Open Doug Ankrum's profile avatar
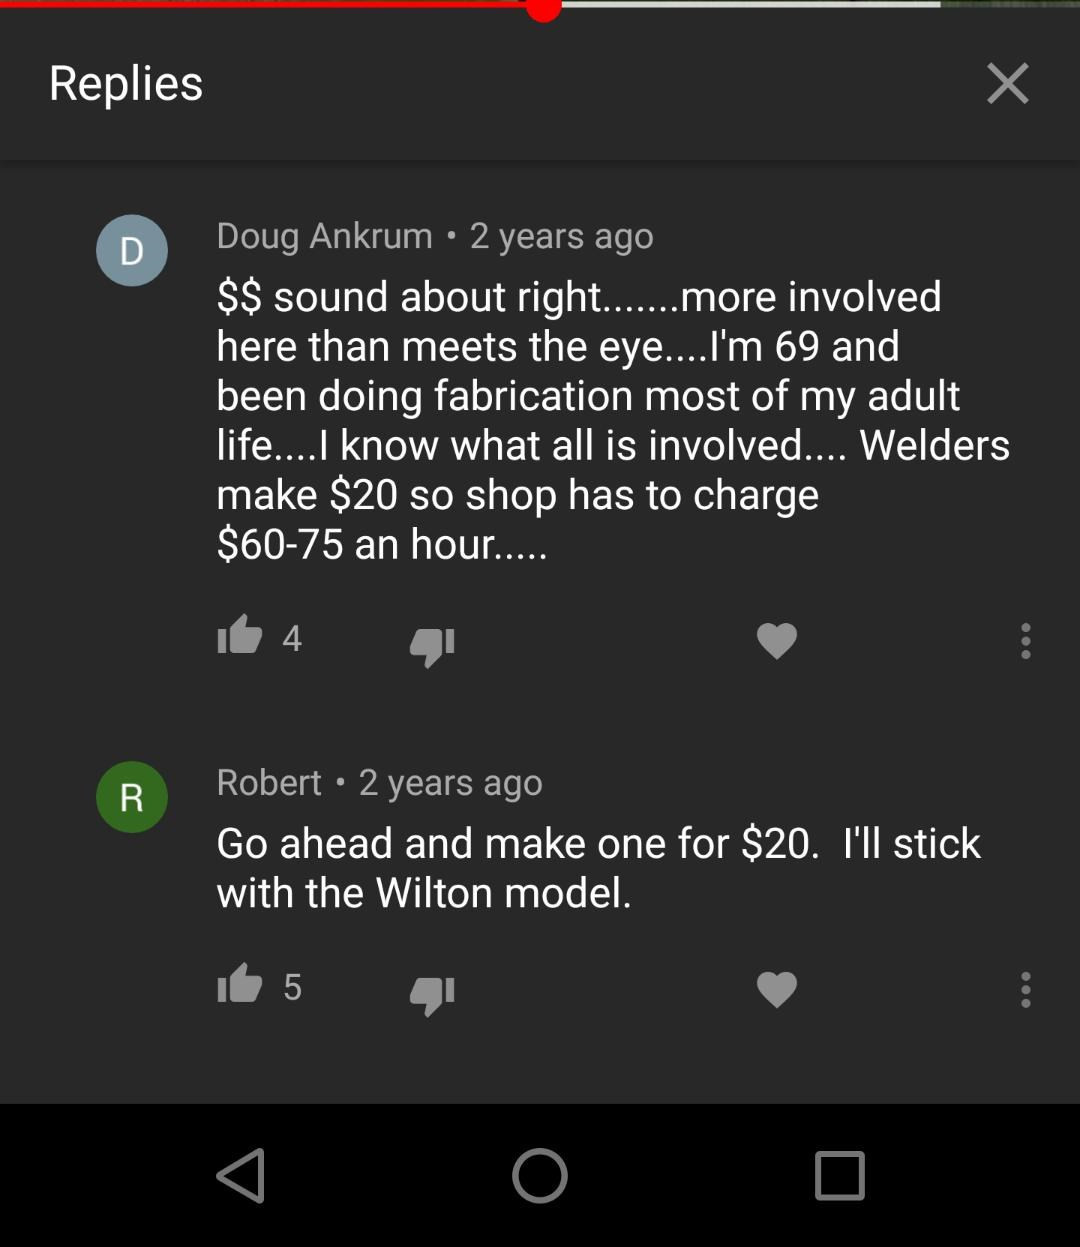The image size is (1080, 1247). click(x=132, y=250)
